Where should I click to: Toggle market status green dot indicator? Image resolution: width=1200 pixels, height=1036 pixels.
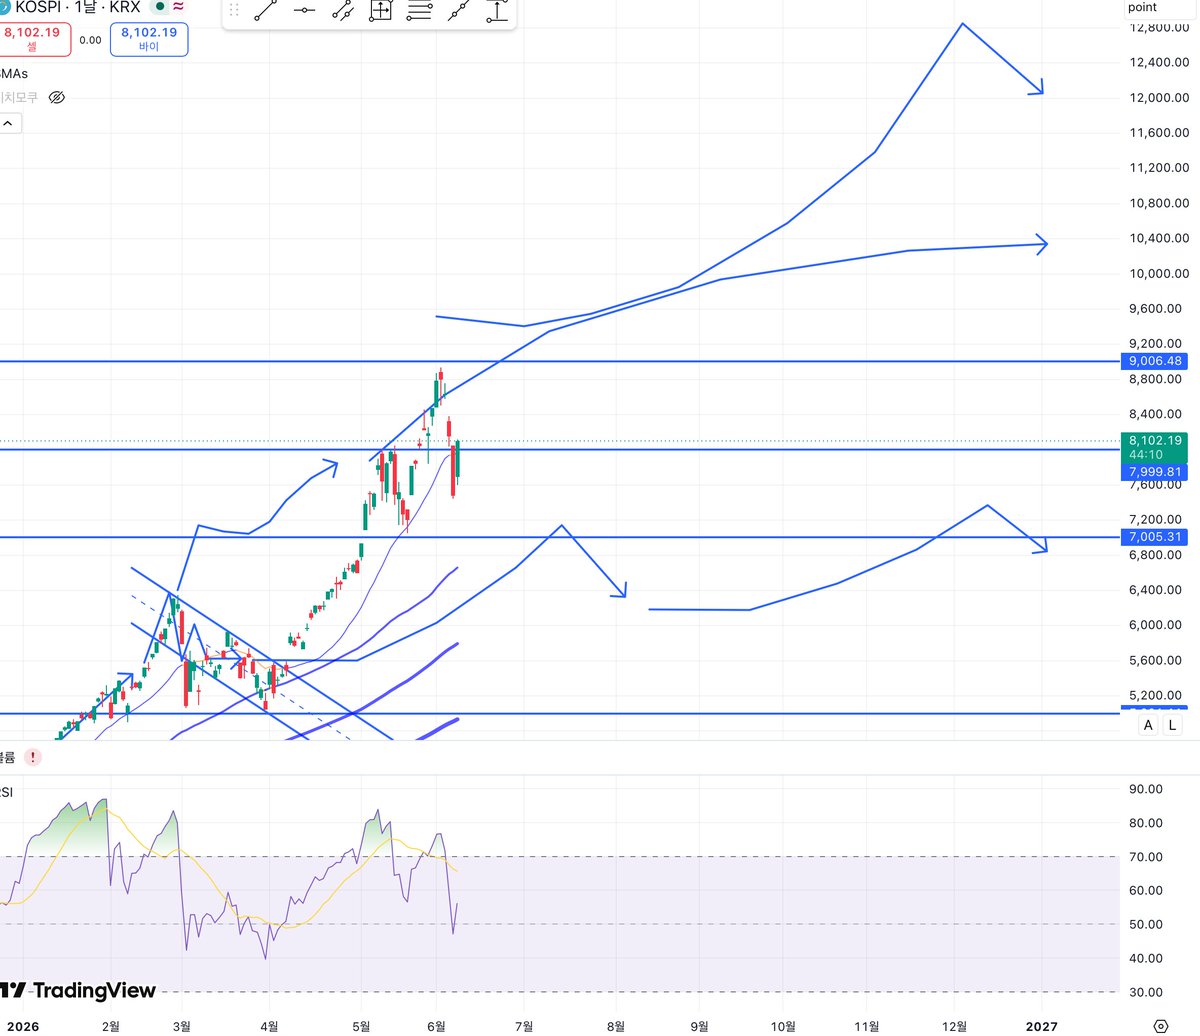[x=160, y=6]
